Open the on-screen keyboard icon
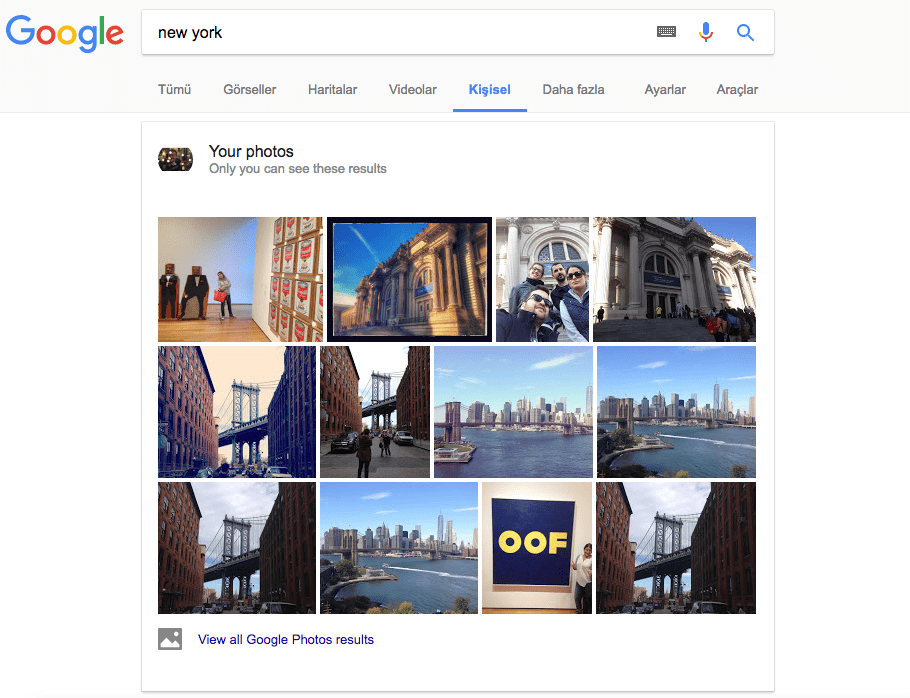Screen dimensions: 910x698 [666, 32]
